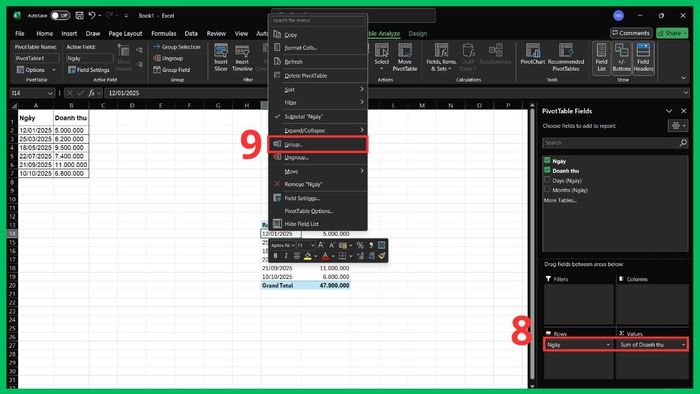
Task: Select Group... in context menu
Action: 318,145
